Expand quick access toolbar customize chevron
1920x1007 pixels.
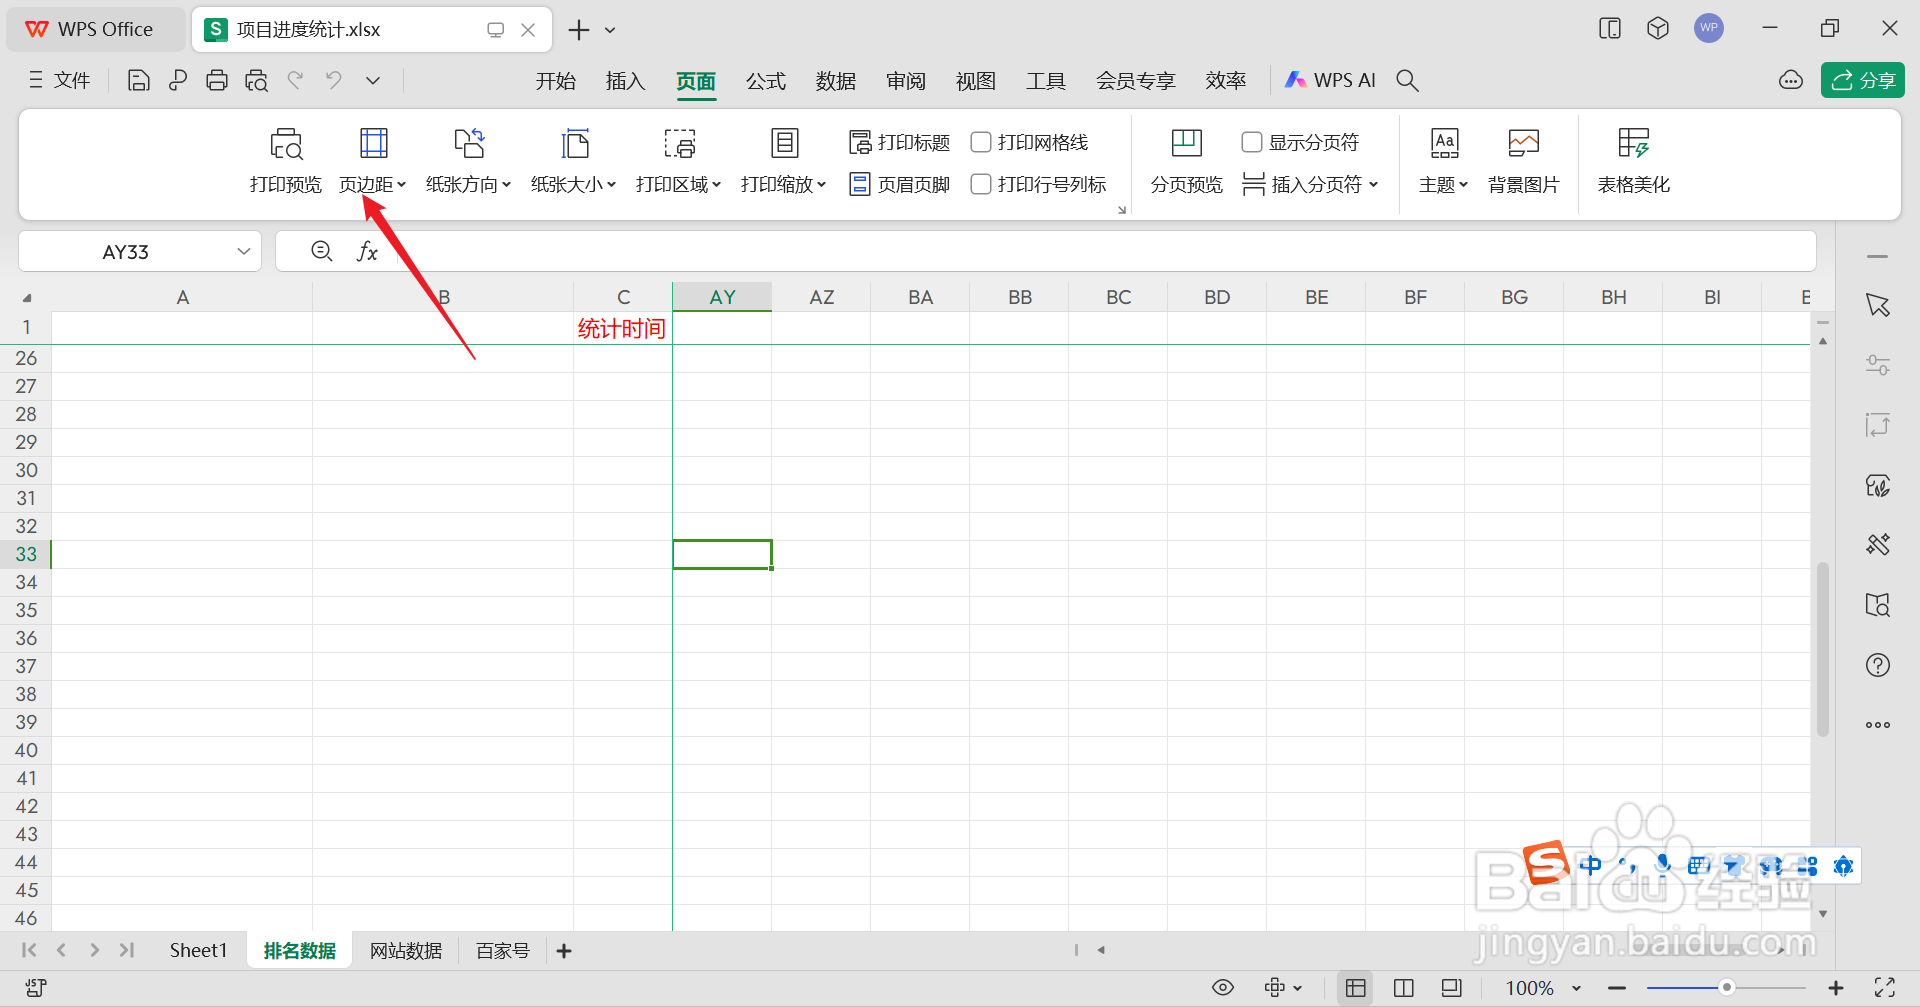373,81
